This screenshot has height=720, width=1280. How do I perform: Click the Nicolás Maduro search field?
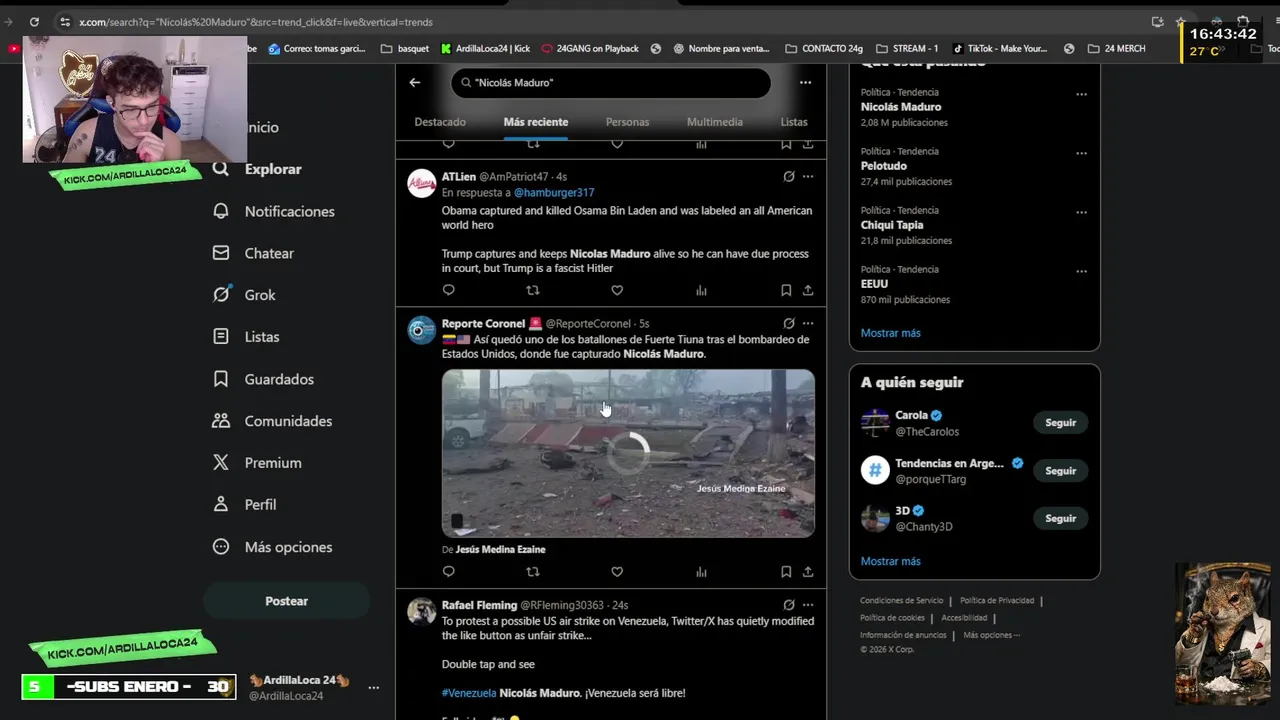coord(611,83)
